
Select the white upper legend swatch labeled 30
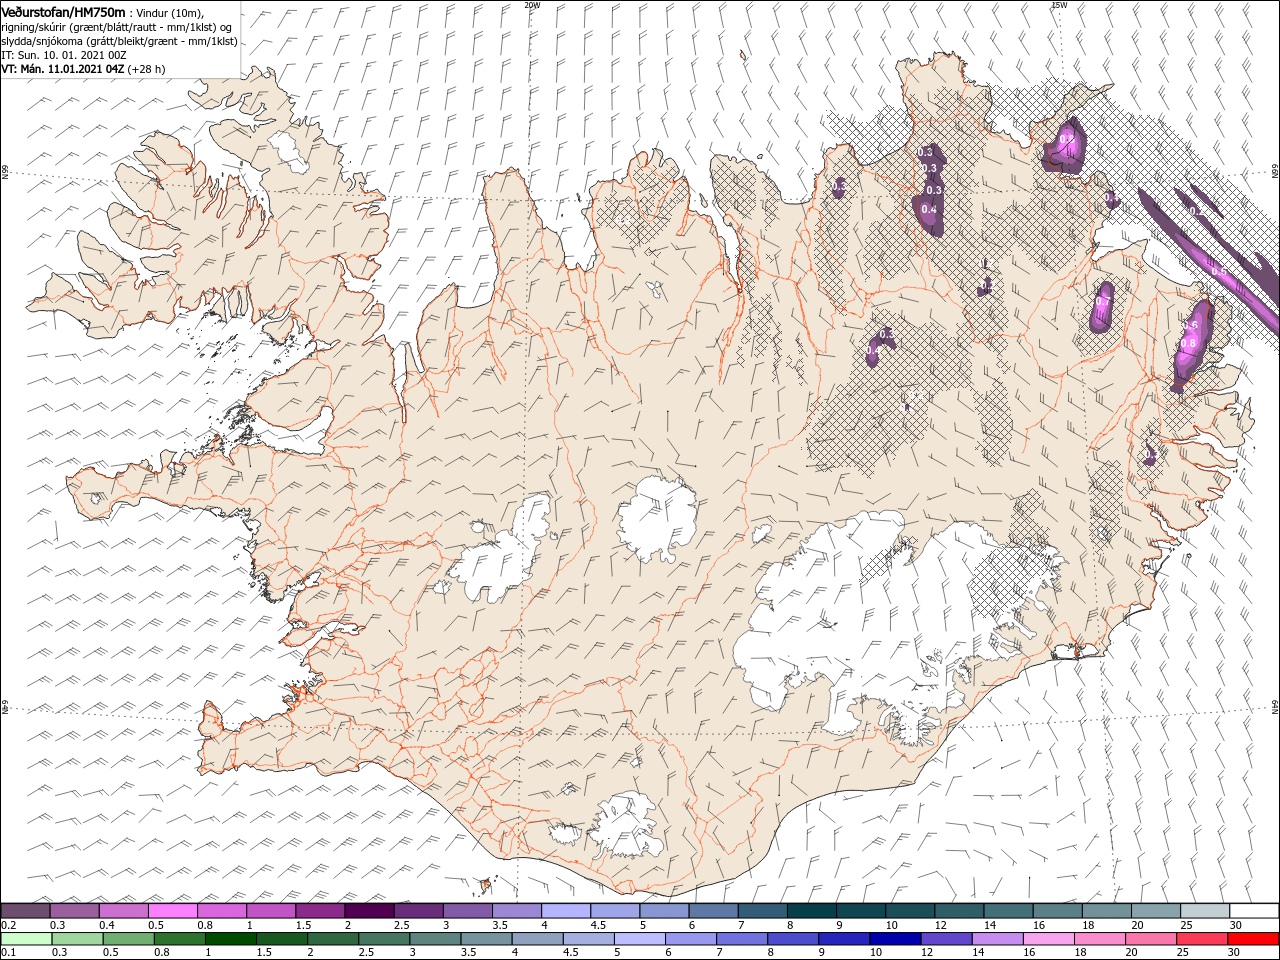click(1253, 911)
